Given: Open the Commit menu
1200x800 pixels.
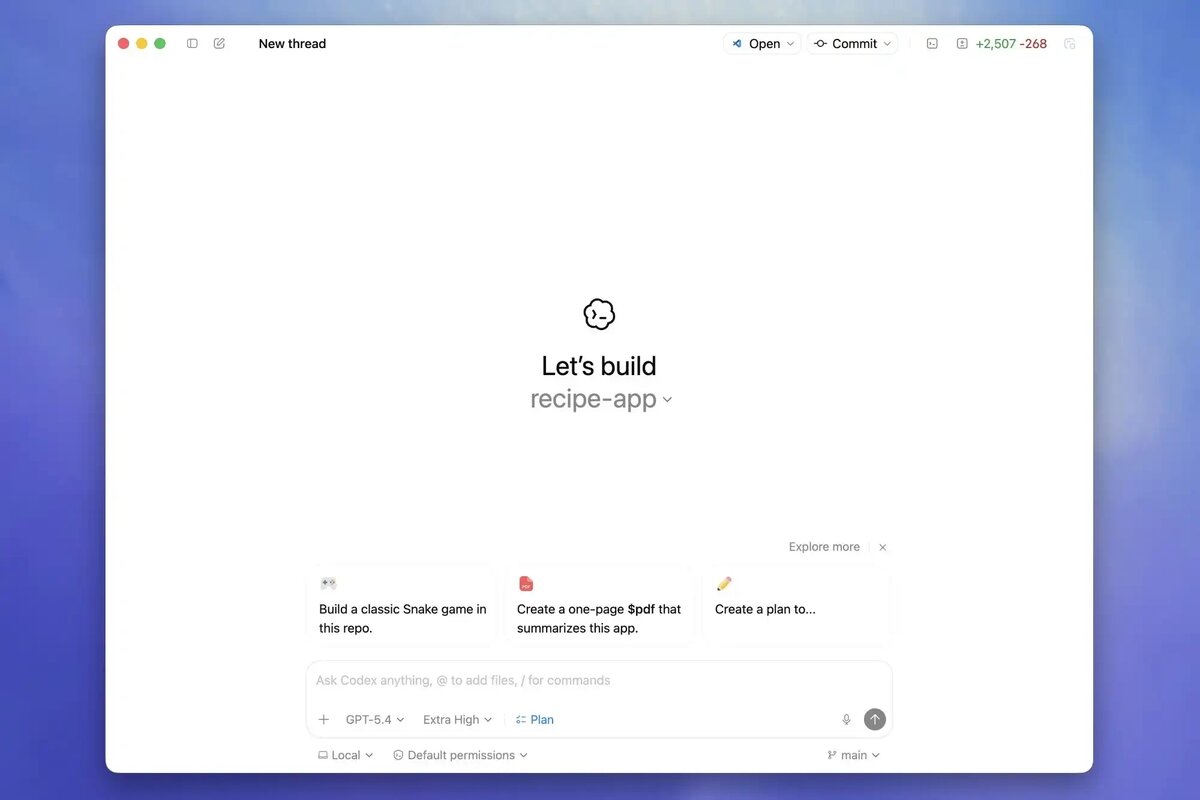Looking at the screenshot, I should 852,43.
